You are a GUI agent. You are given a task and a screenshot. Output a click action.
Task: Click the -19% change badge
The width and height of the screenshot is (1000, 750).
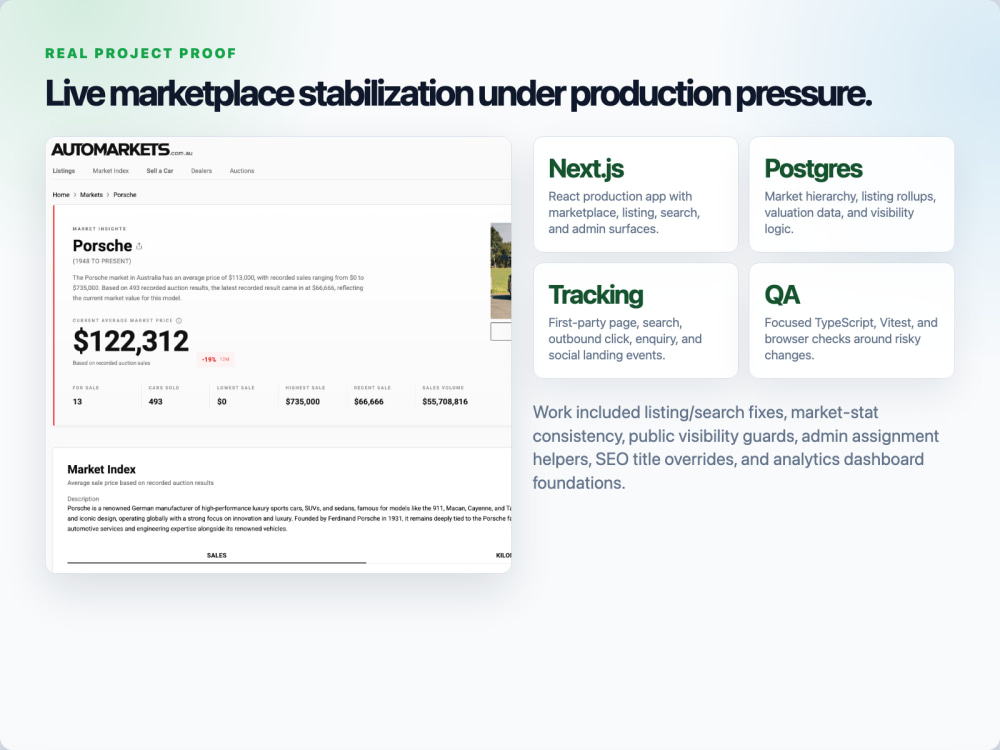(x=216, y=360)
